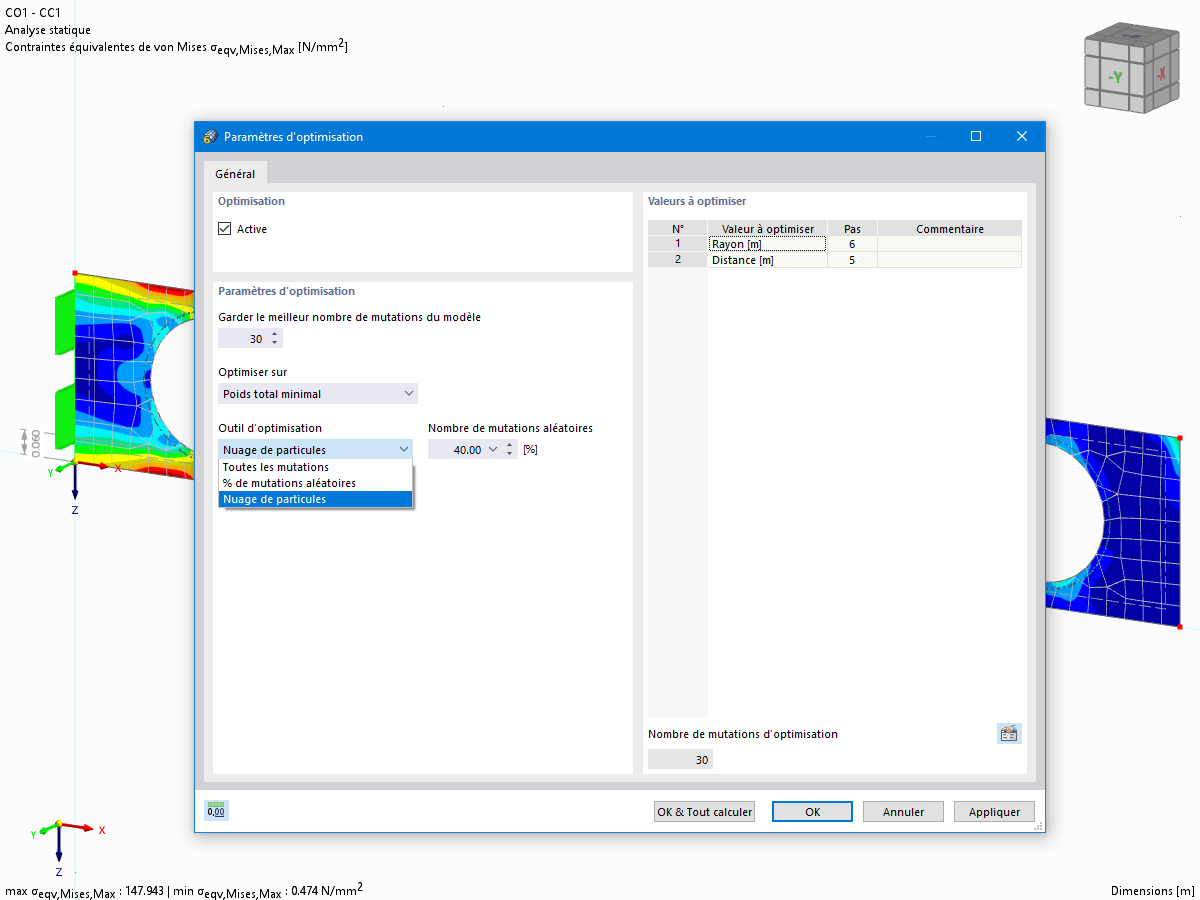Select Nuage de particules in list
1200x900 pixels.
315,499
